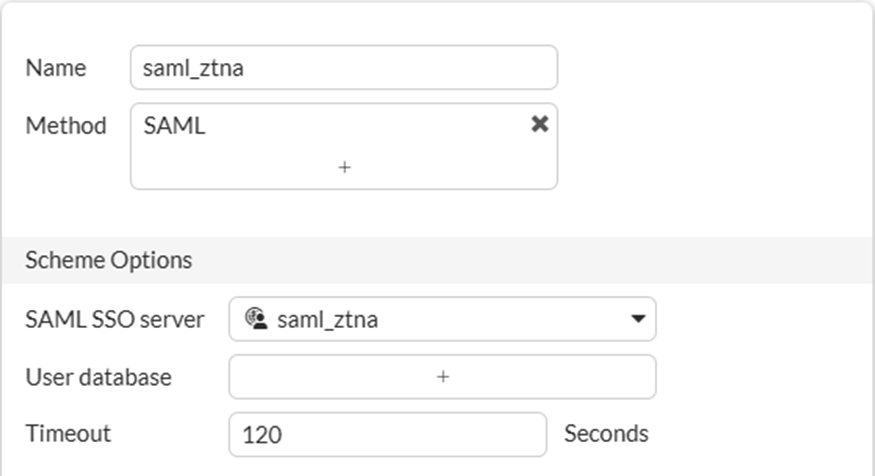875x476 pixels.
Task: Click the plus icon in User database
Action: (443, 377)
